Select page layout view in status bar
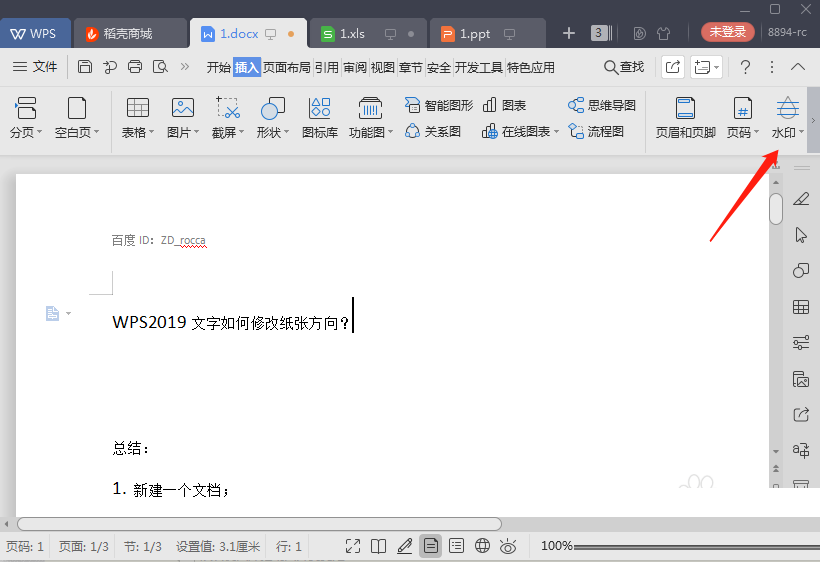This screenshot has width=820, height=562. (430, 546)
